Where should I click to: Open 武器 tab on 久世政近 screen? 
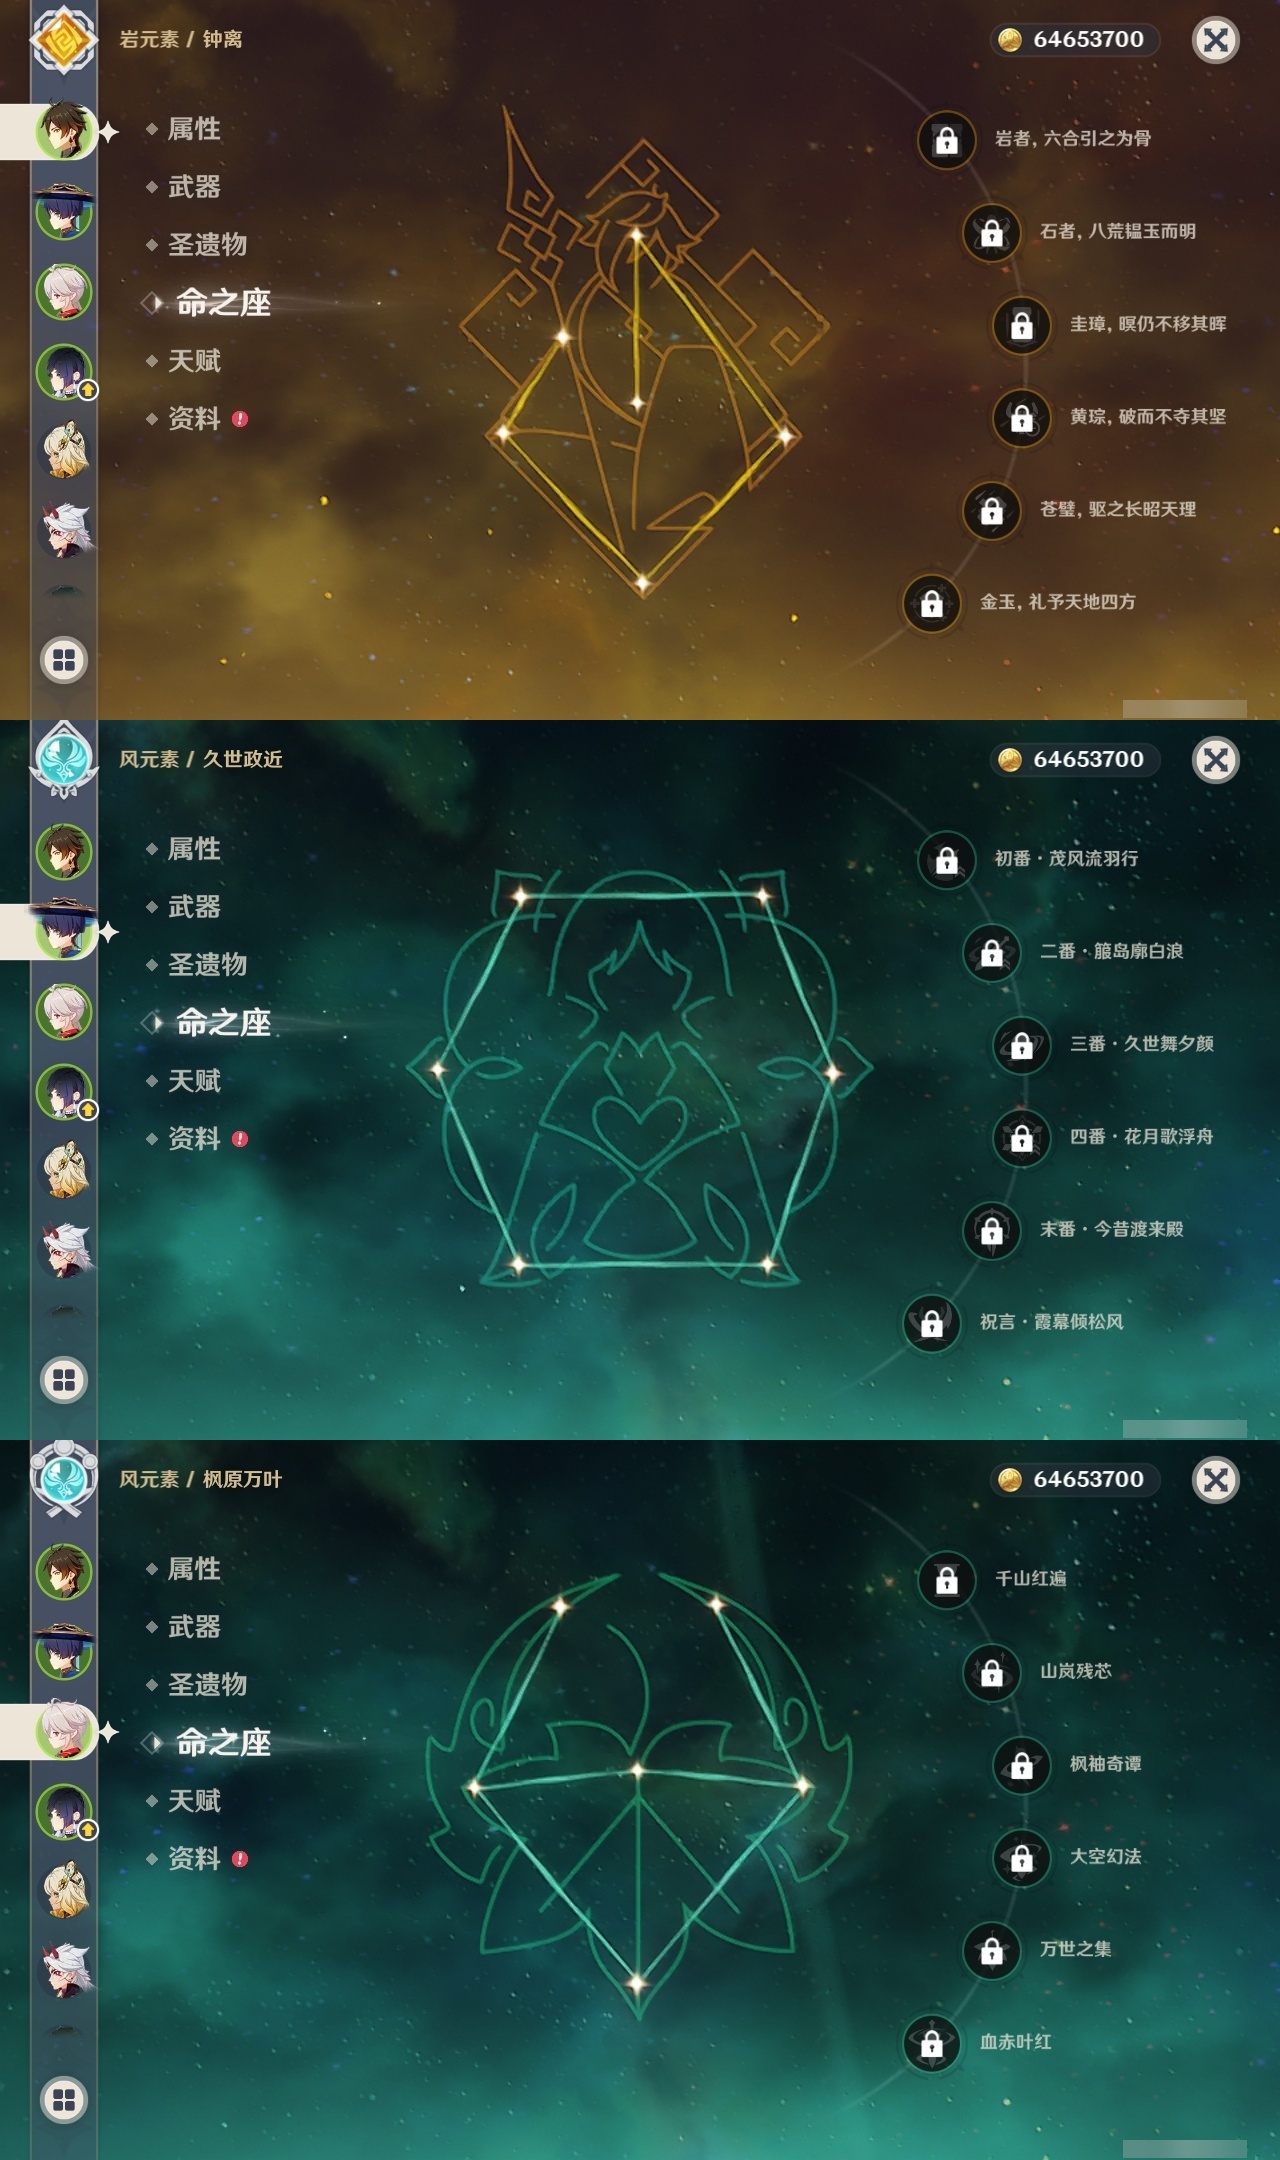coord(194,907)
